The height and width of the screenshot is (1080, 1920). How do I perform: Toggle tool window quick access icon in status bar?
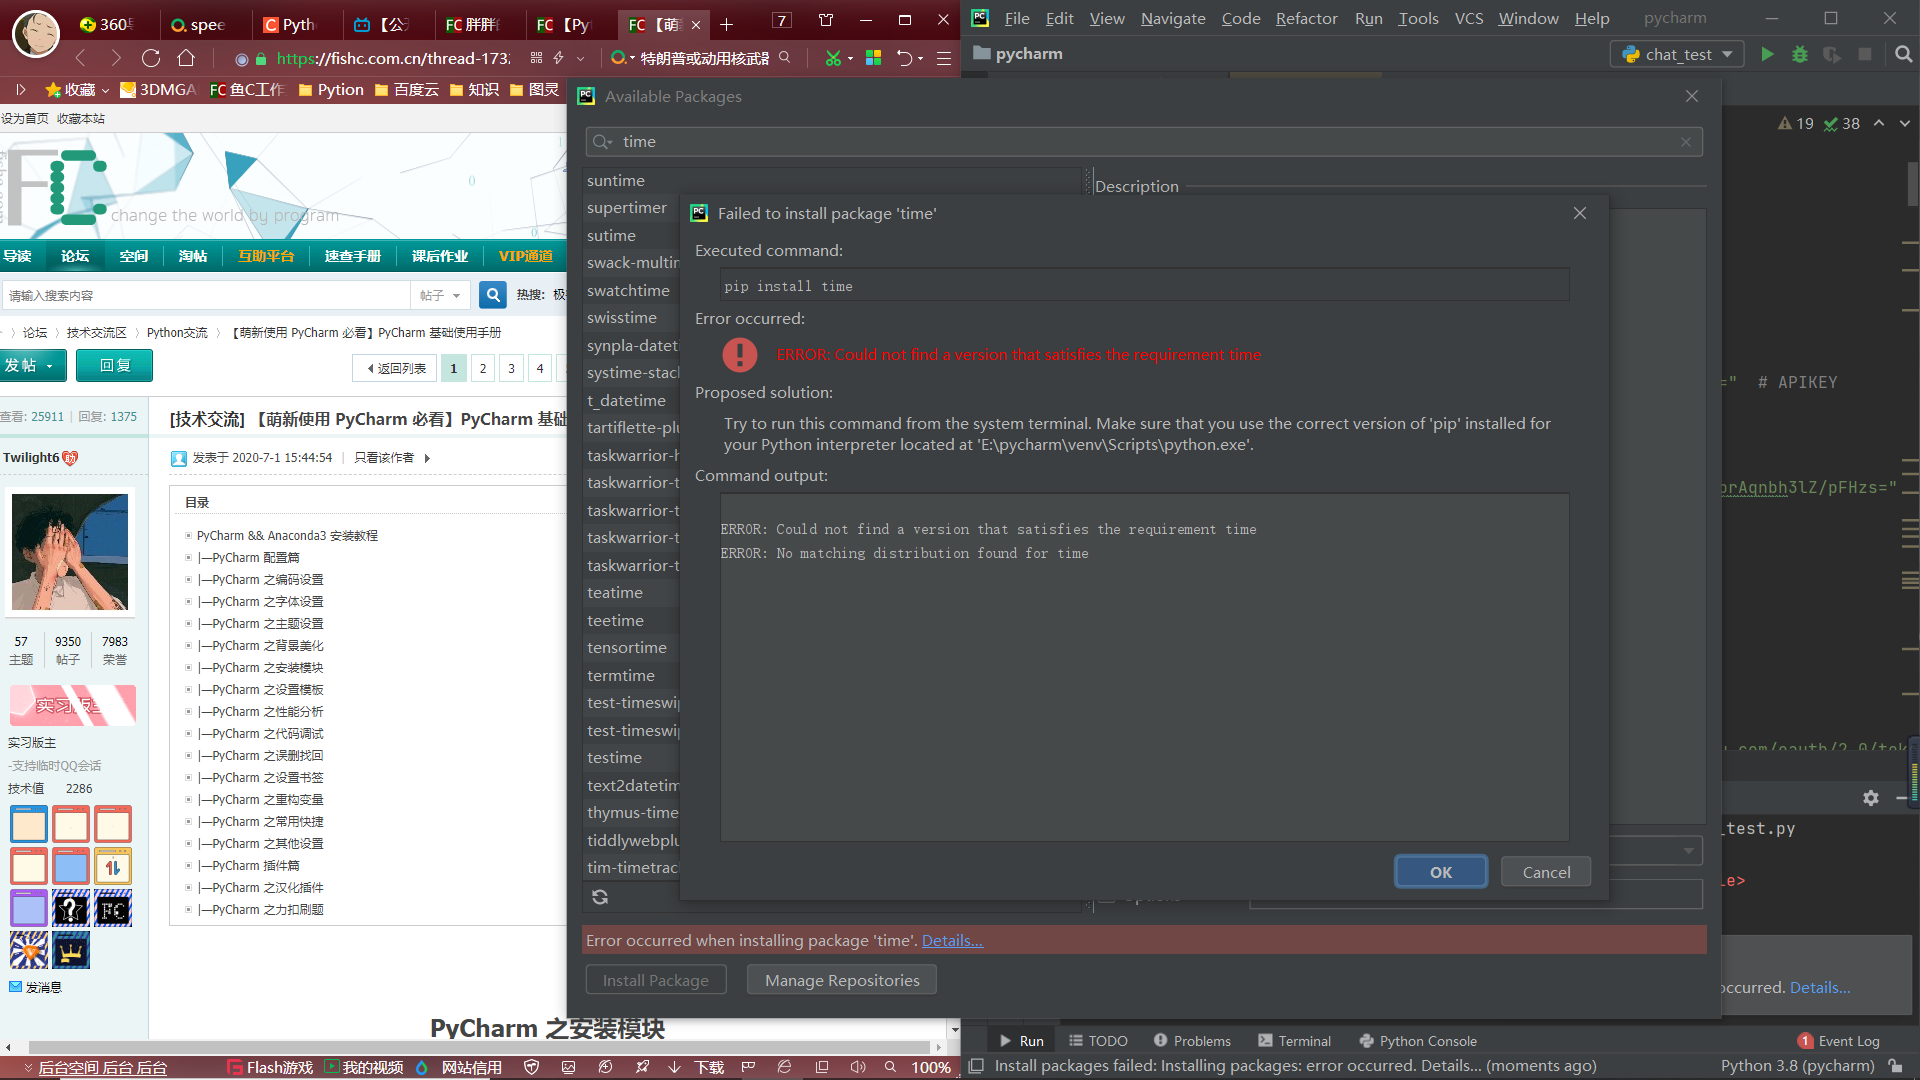pyautogui.click(x=977, y=1066)
